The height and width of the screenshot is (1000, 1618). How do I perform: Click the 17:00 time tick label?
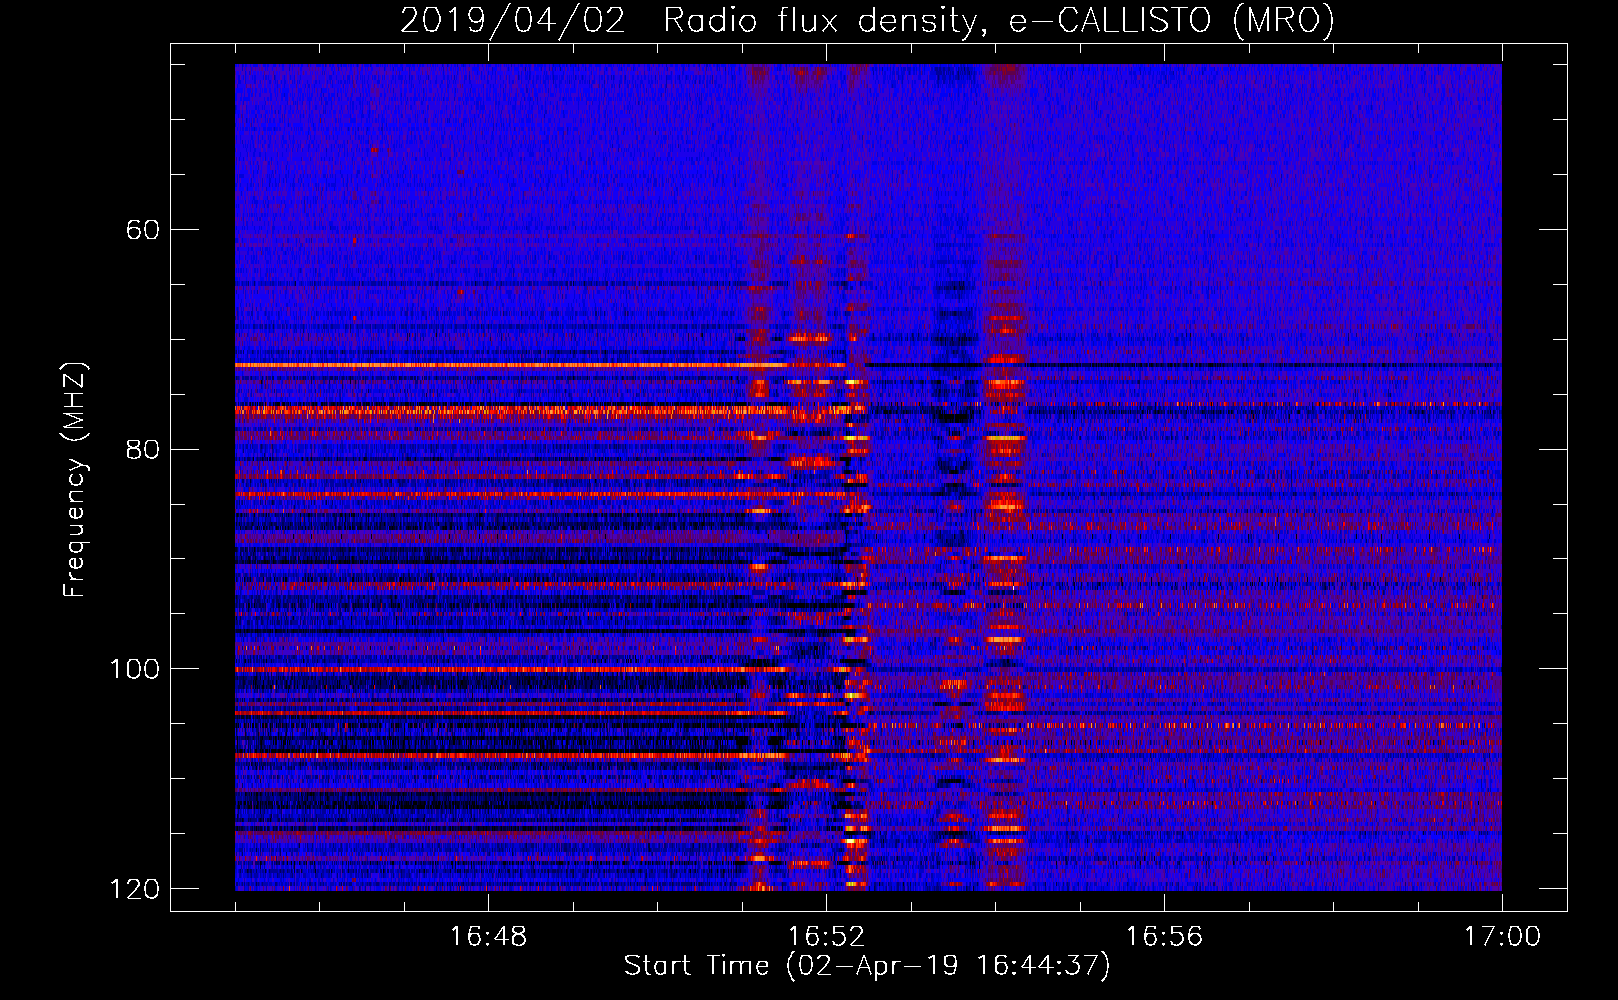(1502, 937)
